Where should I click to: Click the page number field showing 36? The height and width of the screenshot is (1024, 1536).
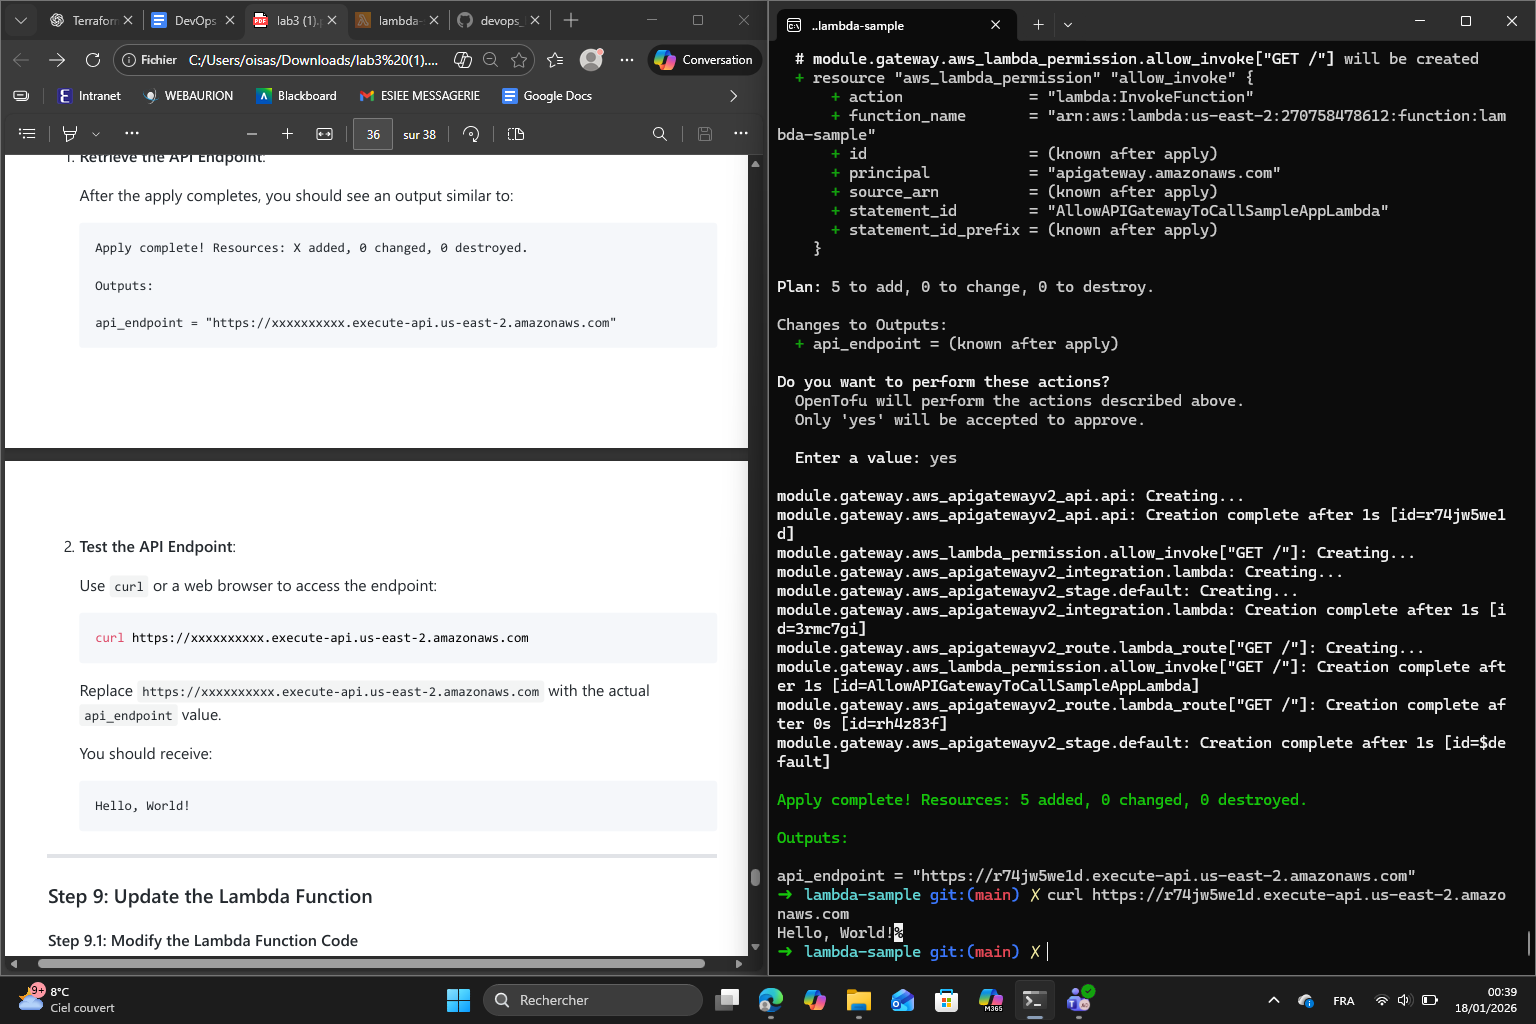(x=373, y=133)
